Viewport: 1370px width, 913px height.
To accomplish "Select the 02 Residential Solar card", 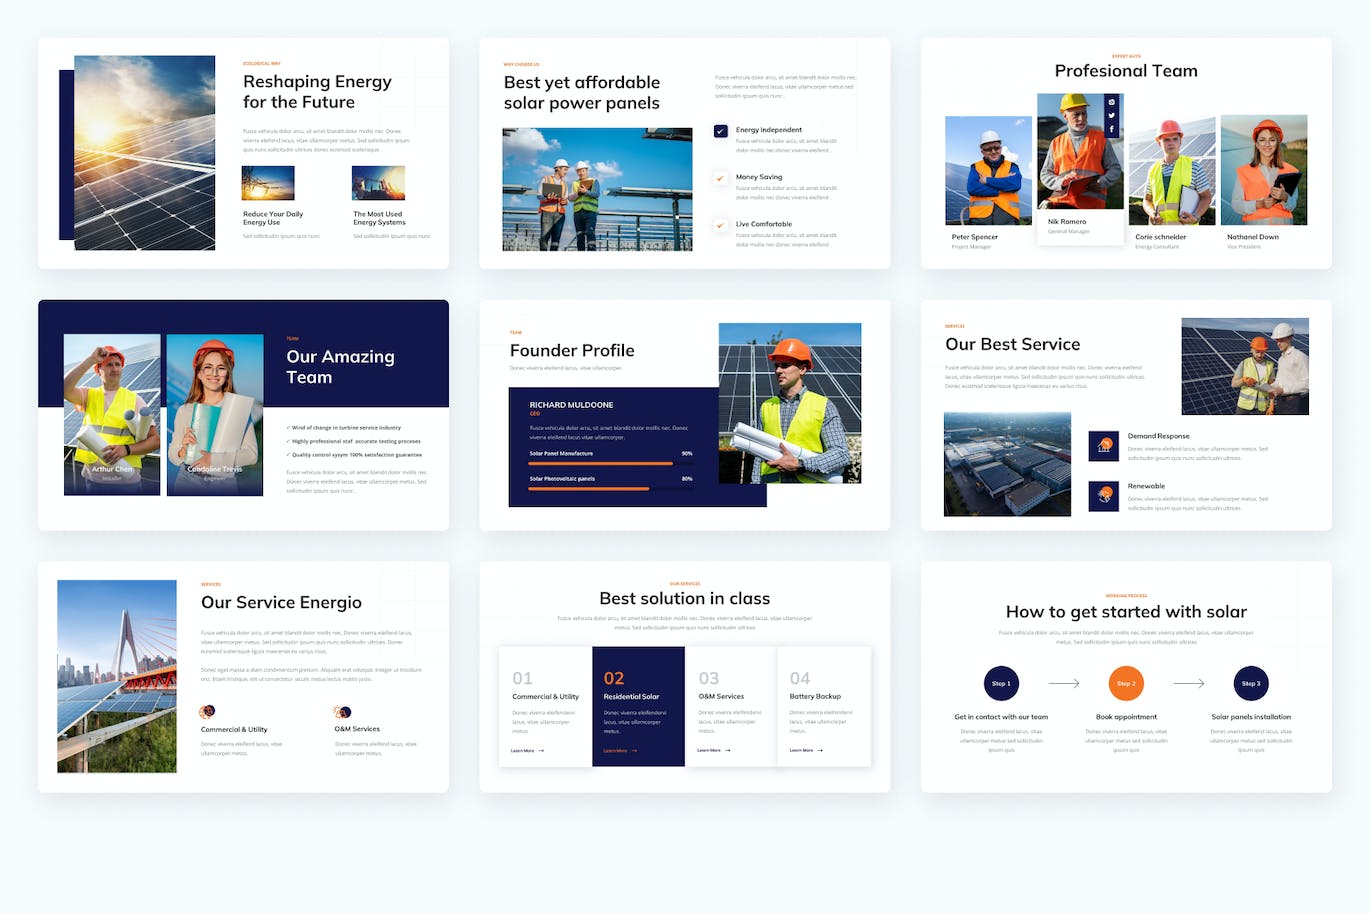I will point(638,706).
